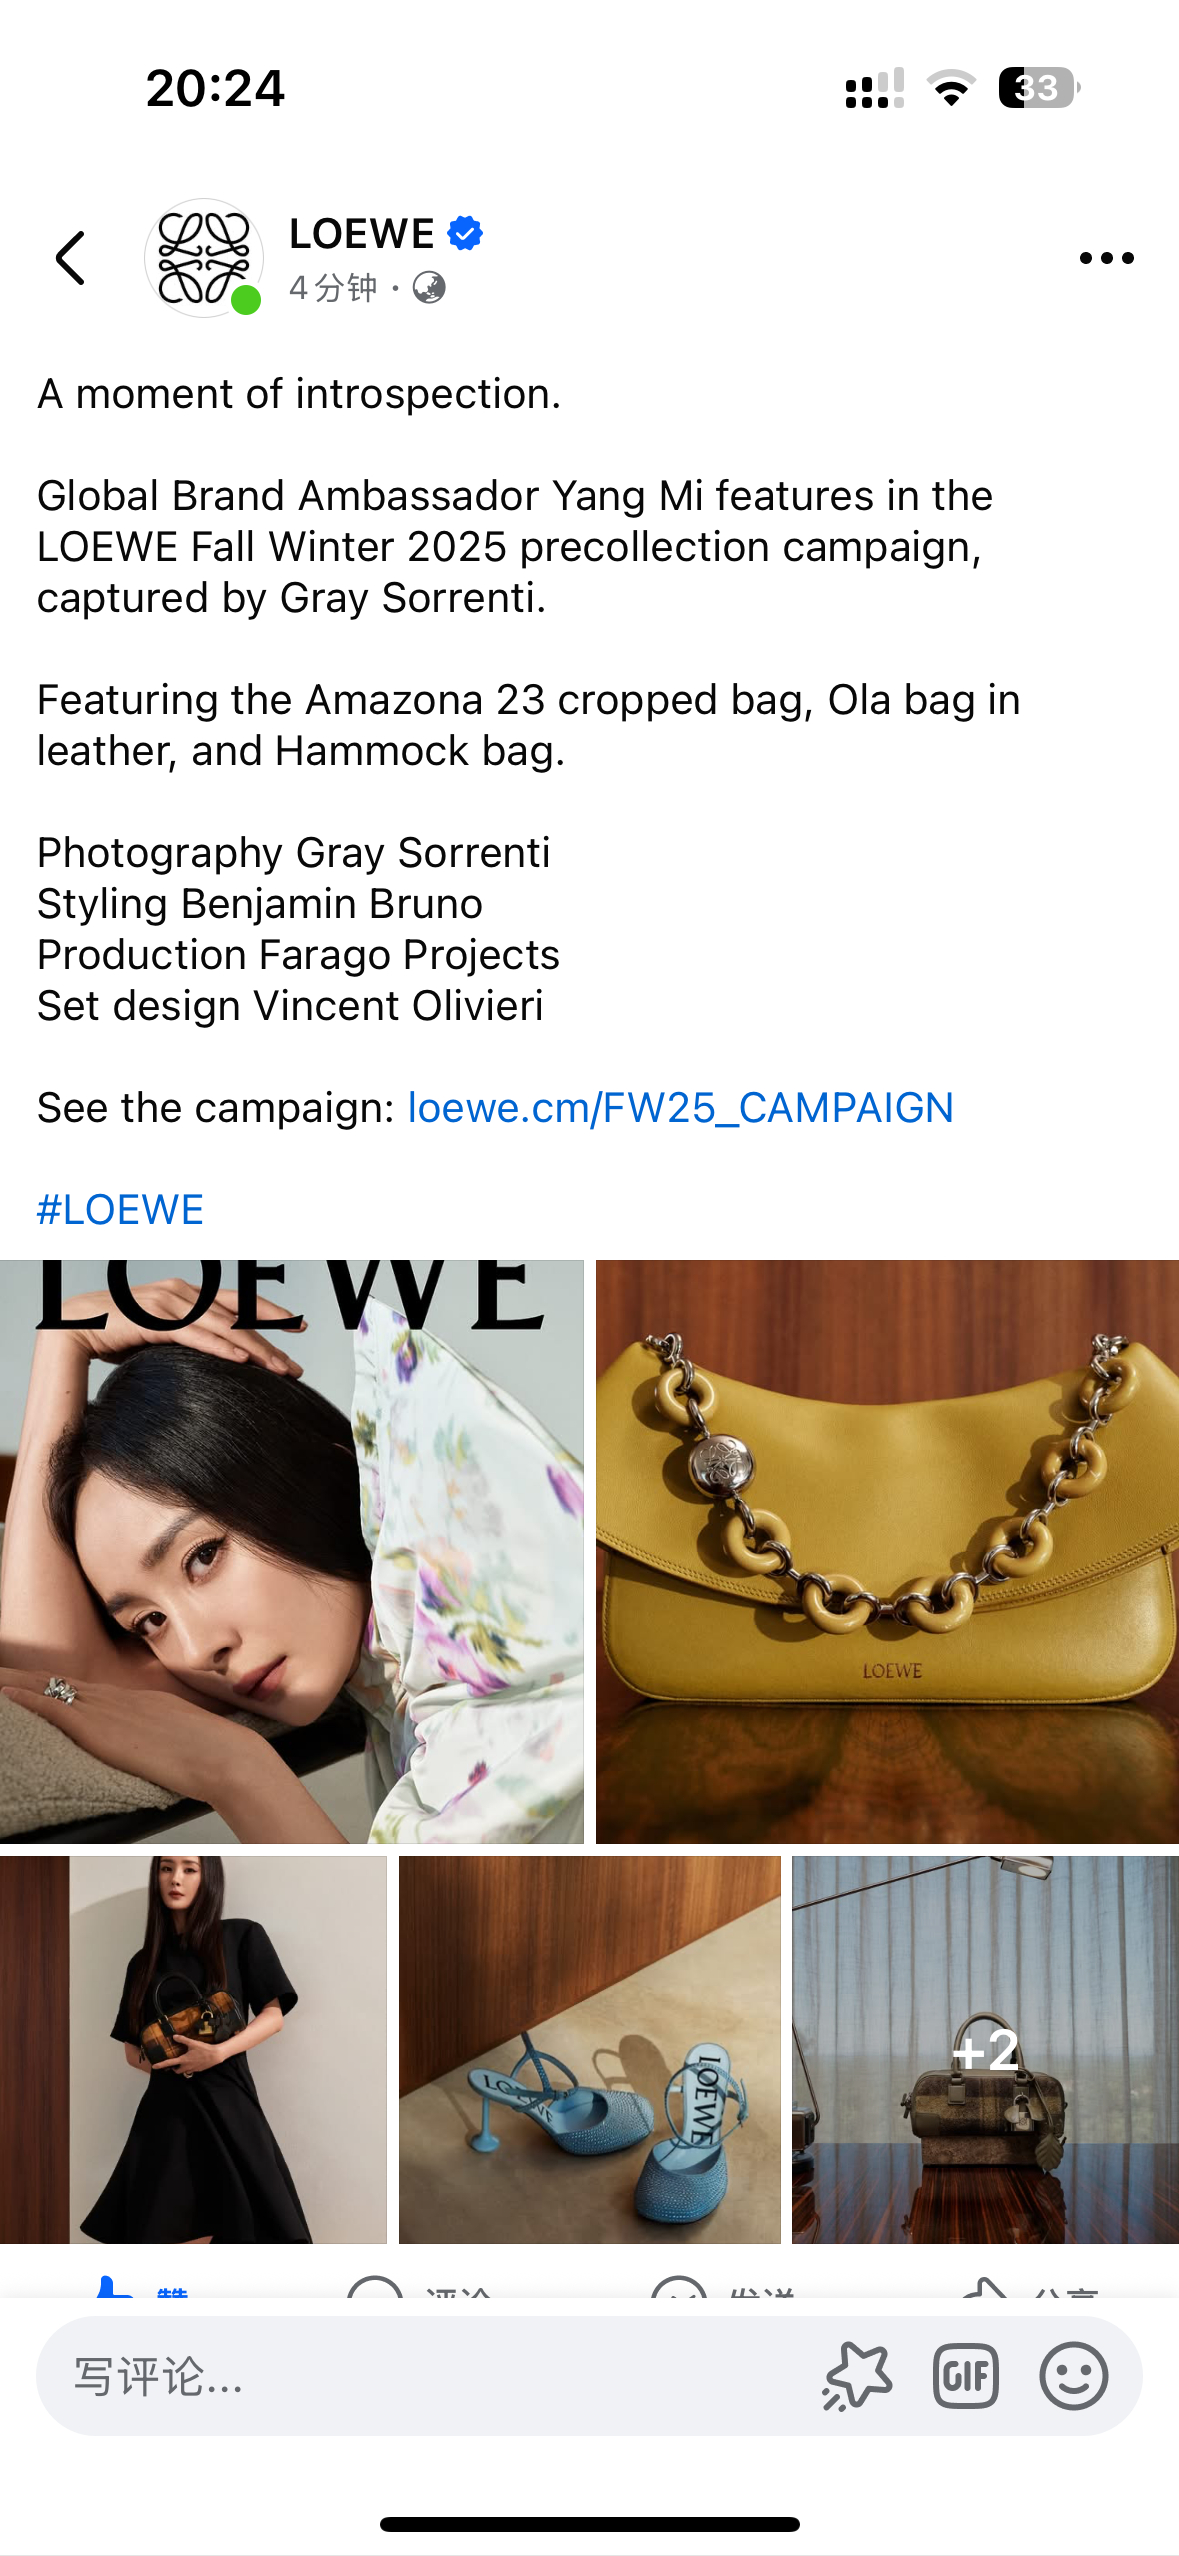Tap the blue verified badge
Image resolution: width=1179 pixels, height=2556 pixels.
point(465,233)
